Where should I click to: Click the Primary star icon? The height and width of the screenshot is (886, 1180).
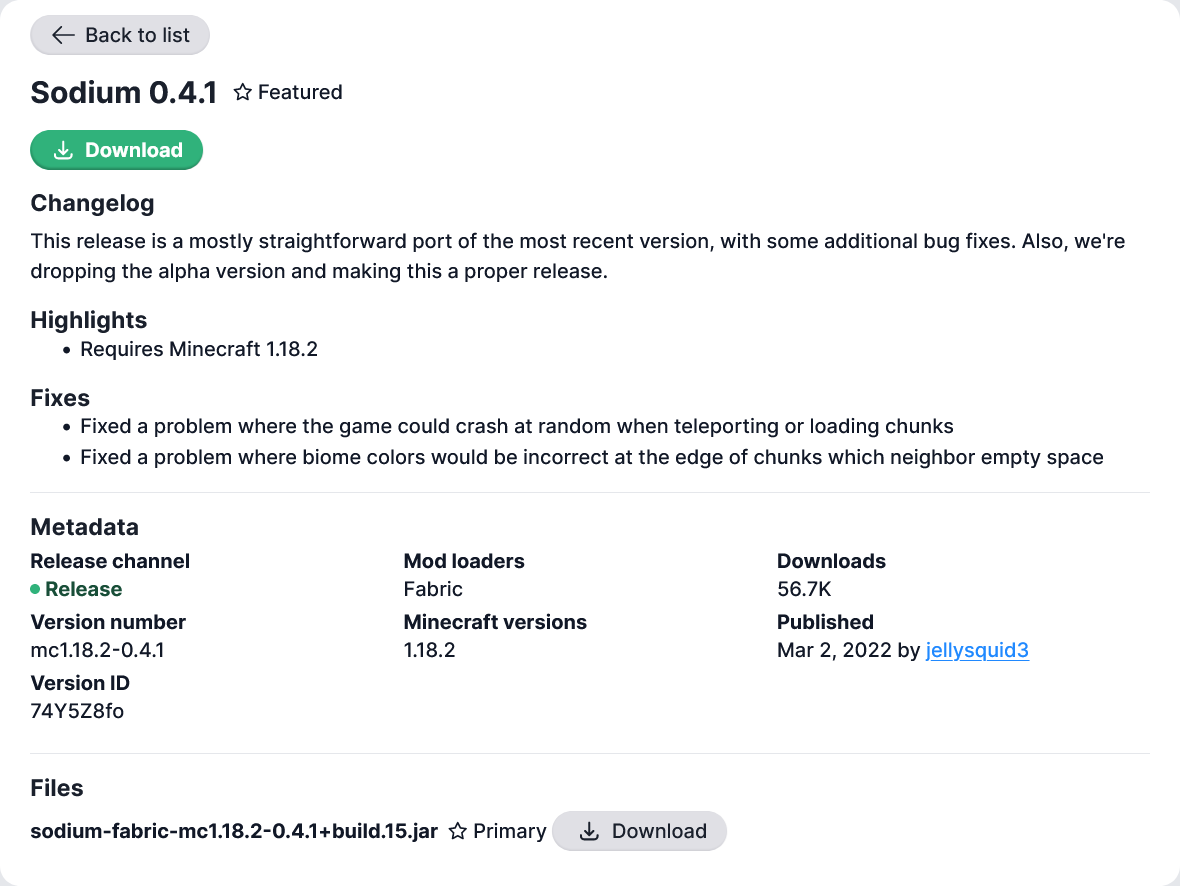coord(458,831)
